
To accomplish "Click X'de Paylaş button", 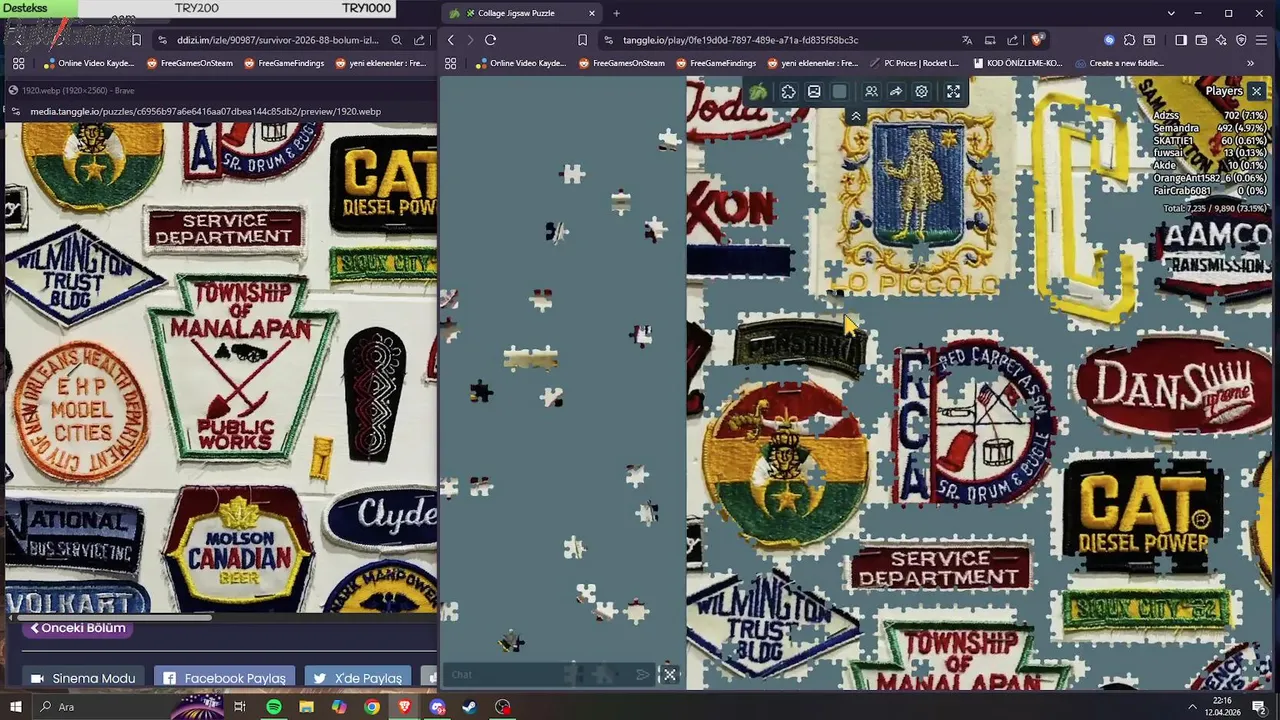I will click(358, 678).
